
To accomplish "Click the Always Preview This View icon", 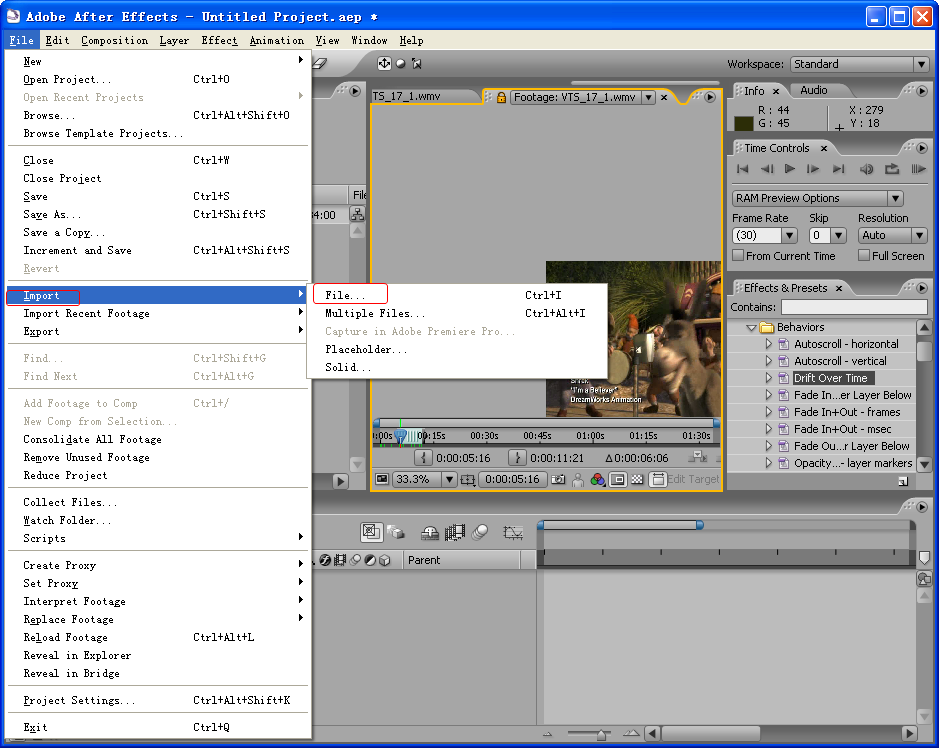I will [x=381, y=479].
